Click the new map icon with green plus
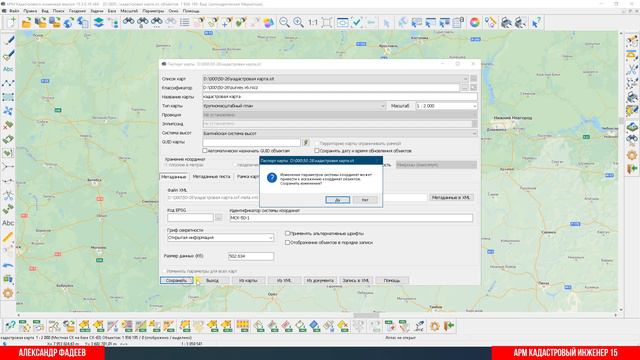 [x=11, y=22]
